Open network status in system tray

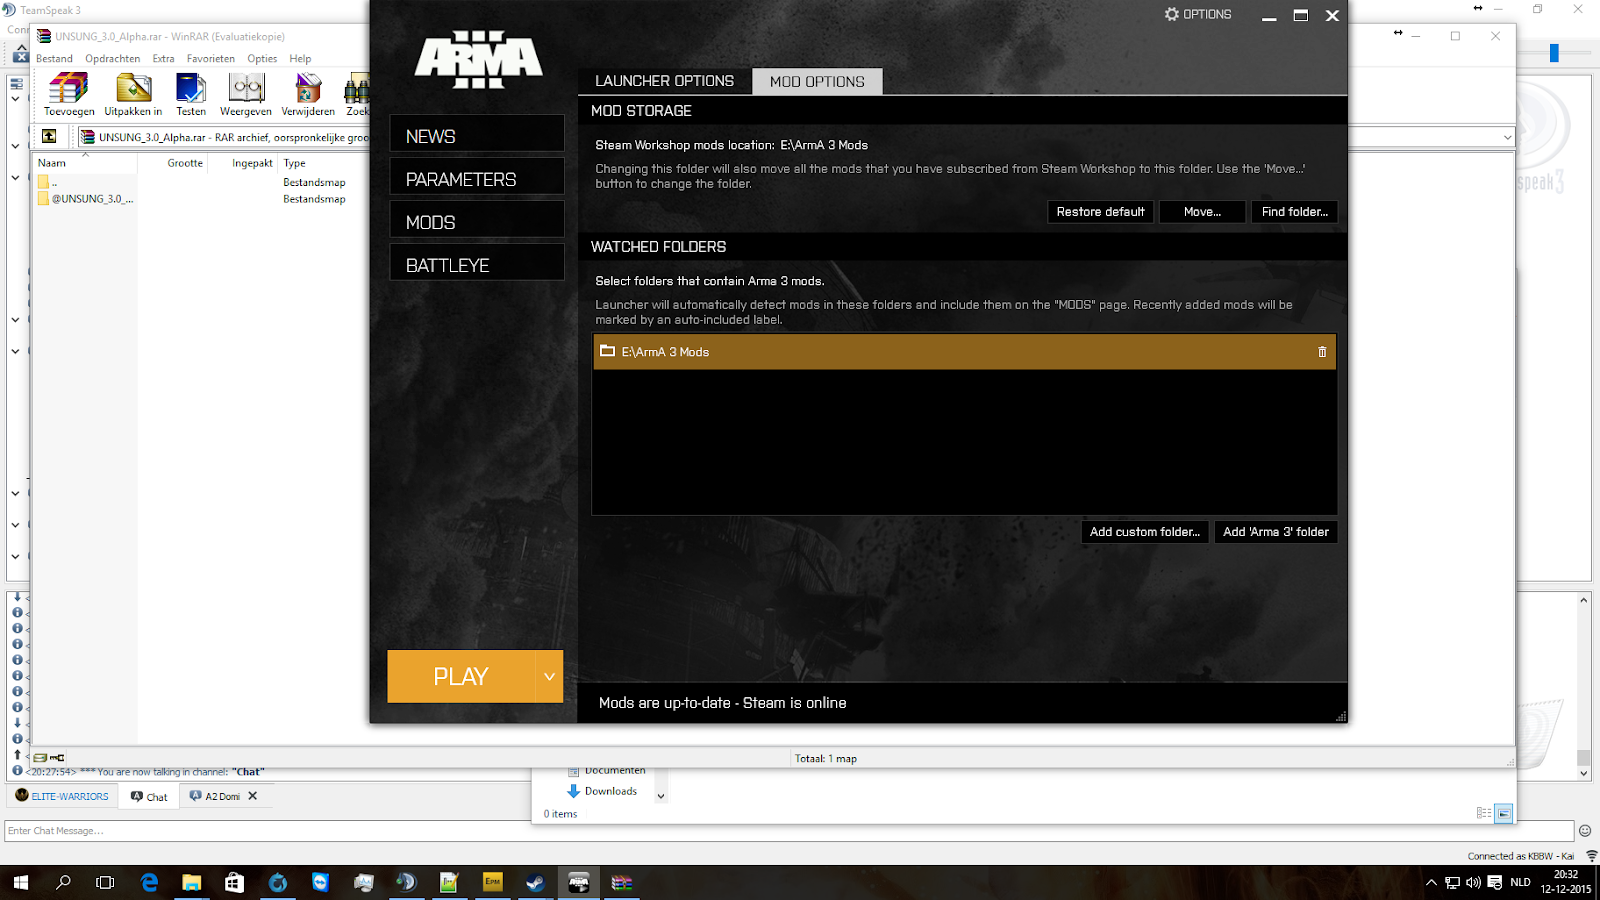point(1452,882)
